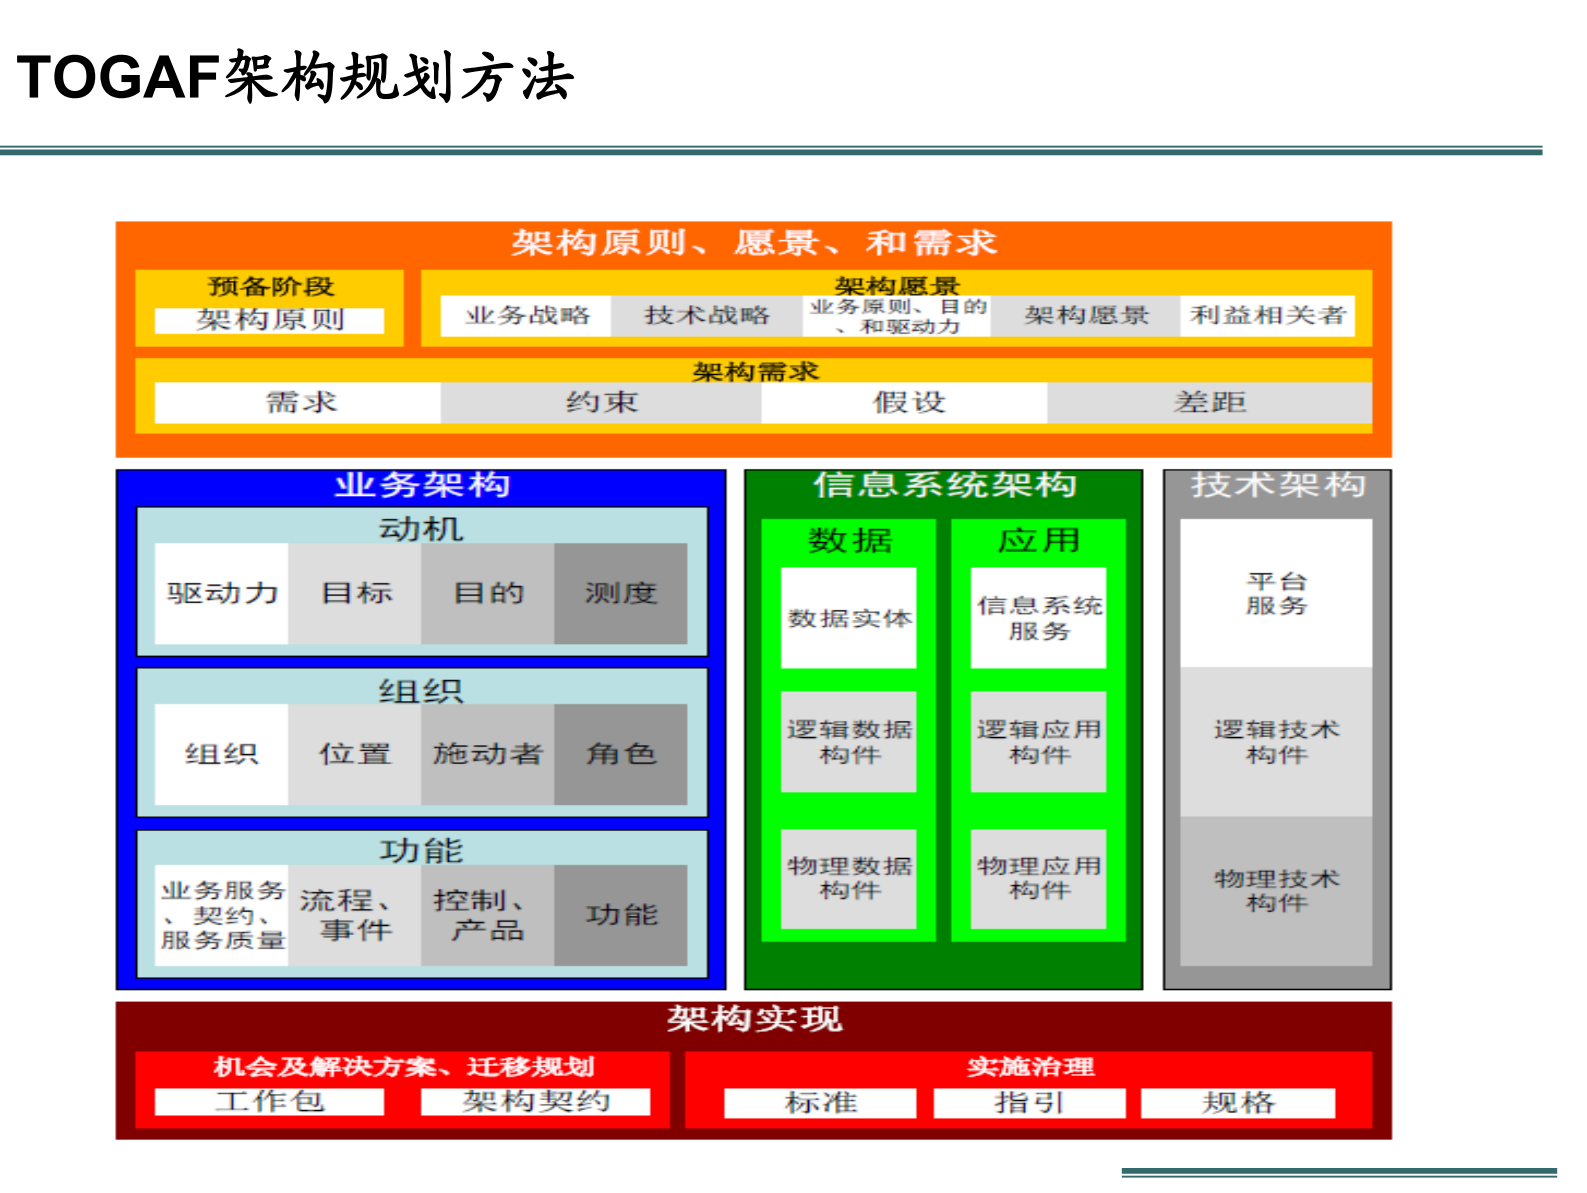Select the 目标 cell

click(x=355, y=593)
